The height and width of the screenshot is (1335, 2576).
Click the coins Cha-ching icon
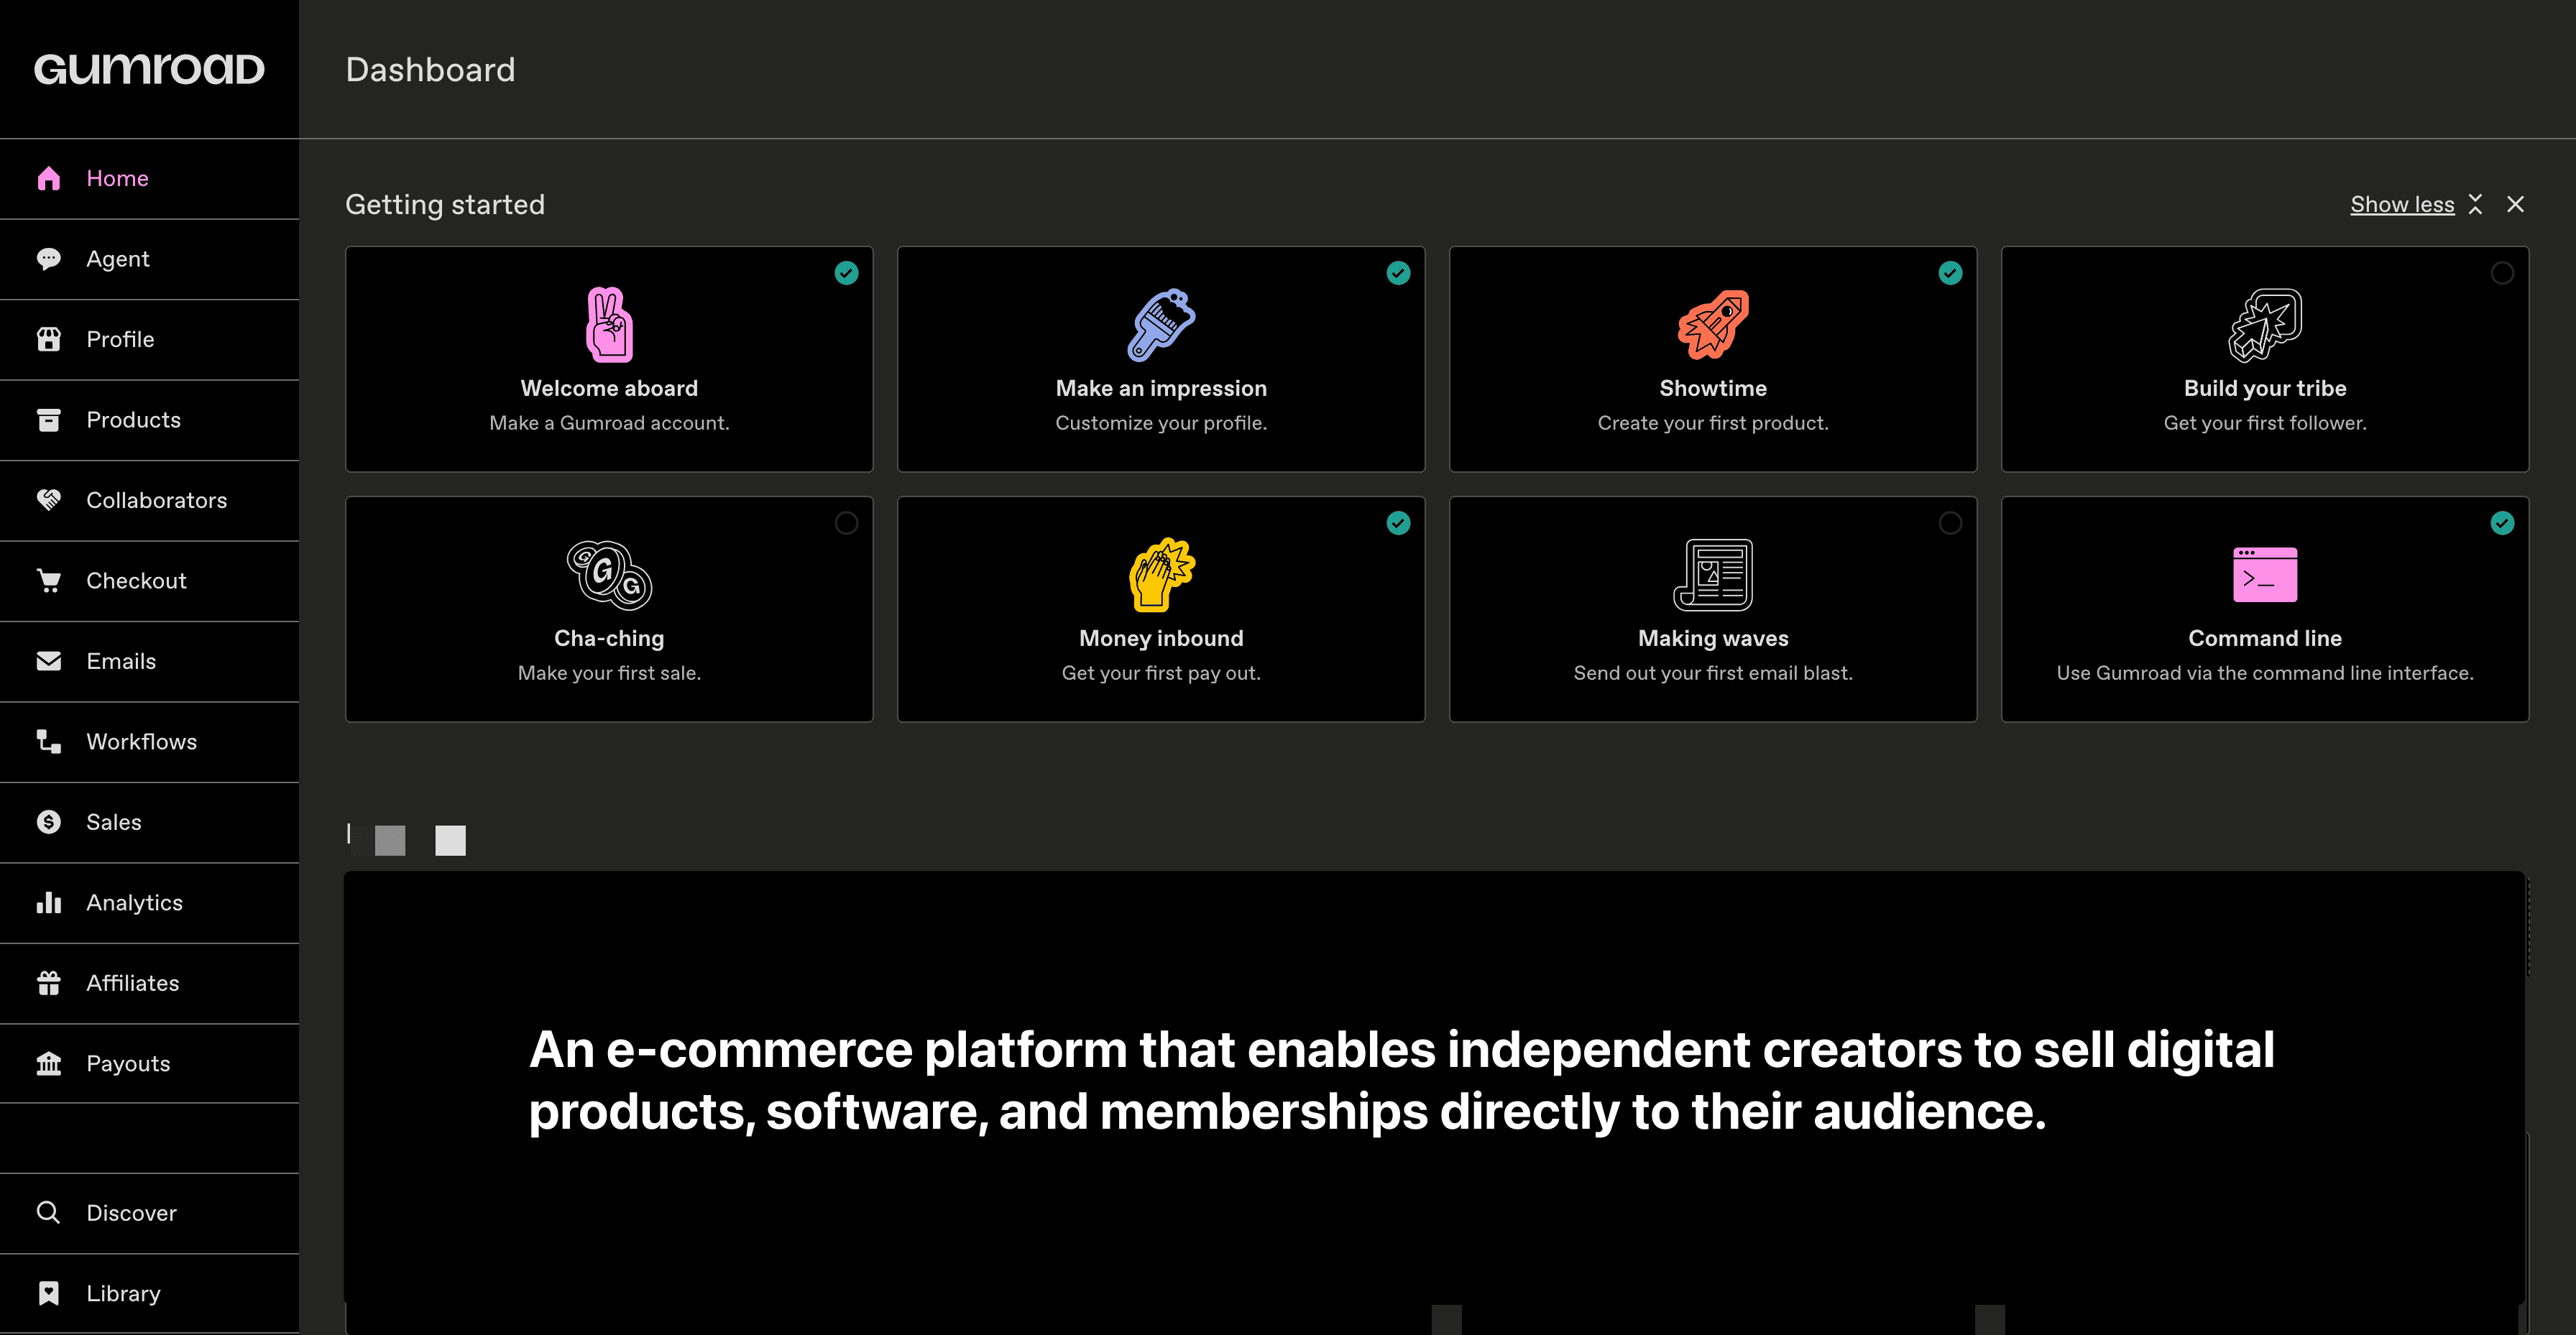pos(609,575)
